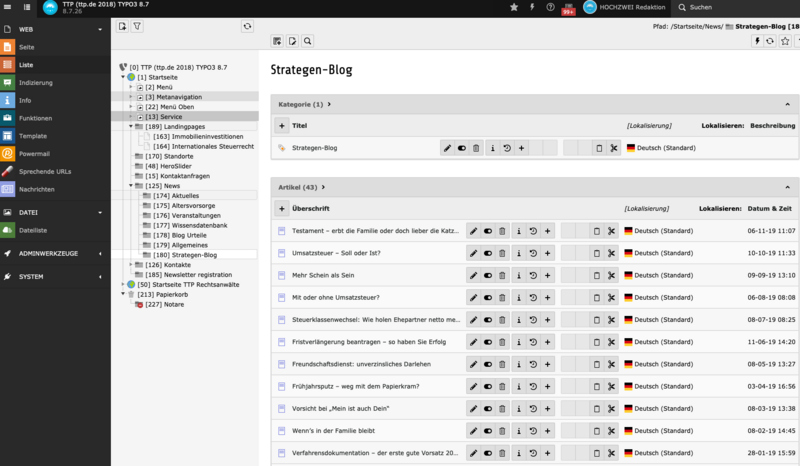Open the Template module
This screenshot has width=800, height=466.
click(34, 136)
